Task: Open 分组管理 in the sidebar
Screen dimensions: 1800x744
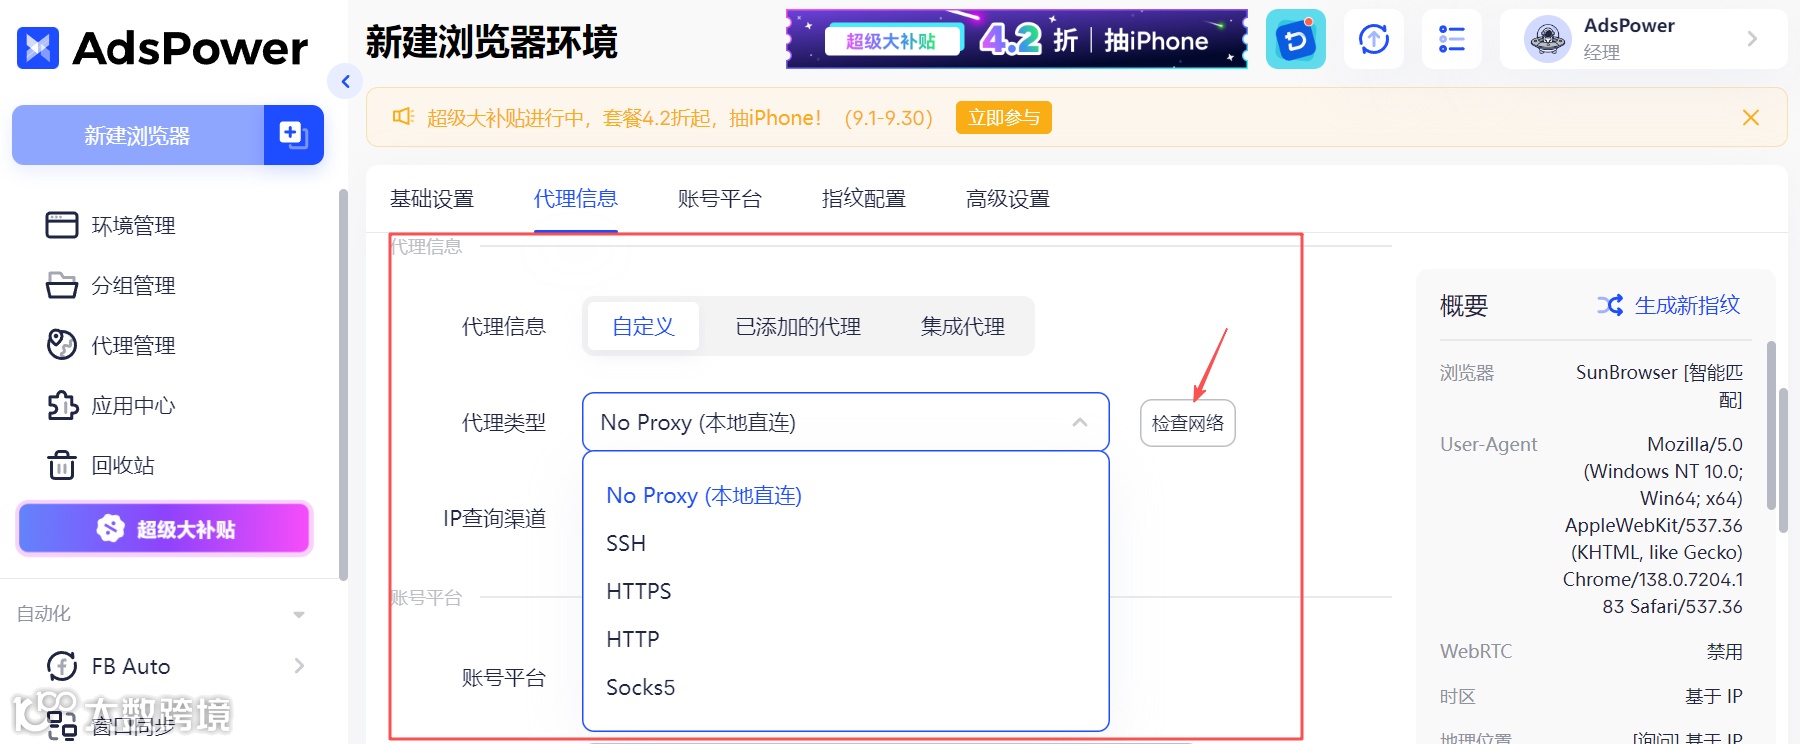Action: click(x=133, y=285)
